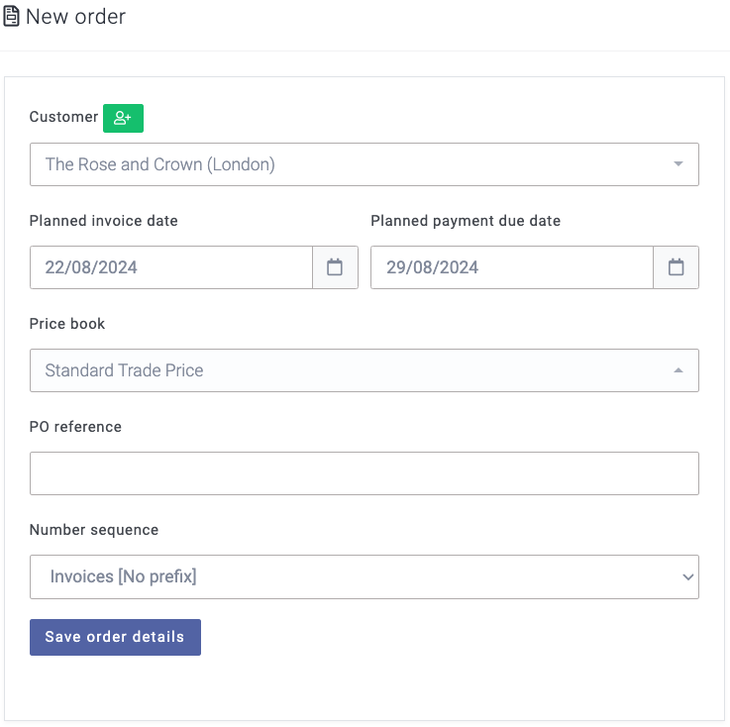Click the Price book label
730x727 pixels.
click(x=67, y=324)
